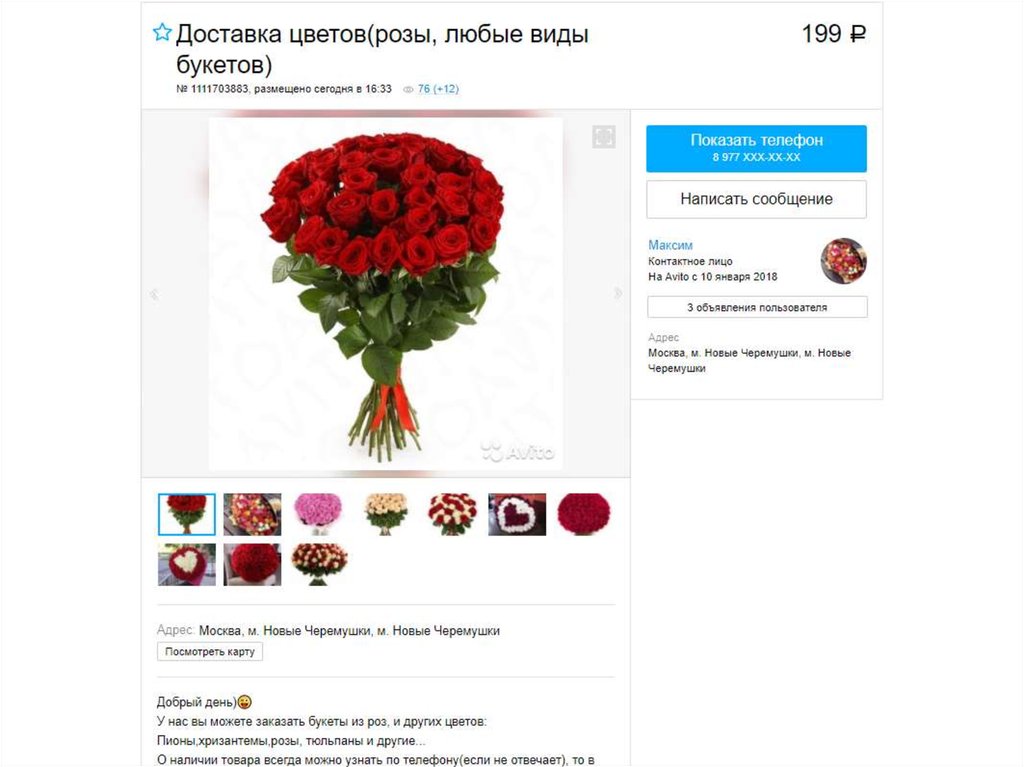Viewport: 1024px width, 767px height.
Task: Select pink heart bouquet thumbnail
Action: click(x=318, y=515)
